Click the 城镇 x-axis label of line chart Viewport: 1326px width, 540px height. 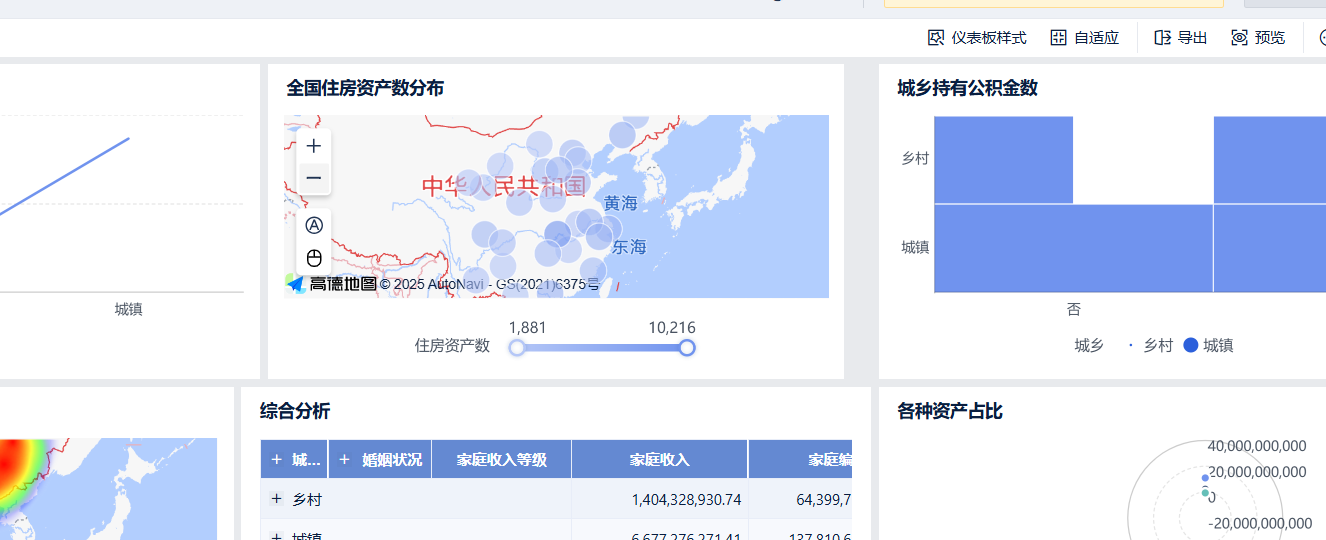click(x=128, y=309)
